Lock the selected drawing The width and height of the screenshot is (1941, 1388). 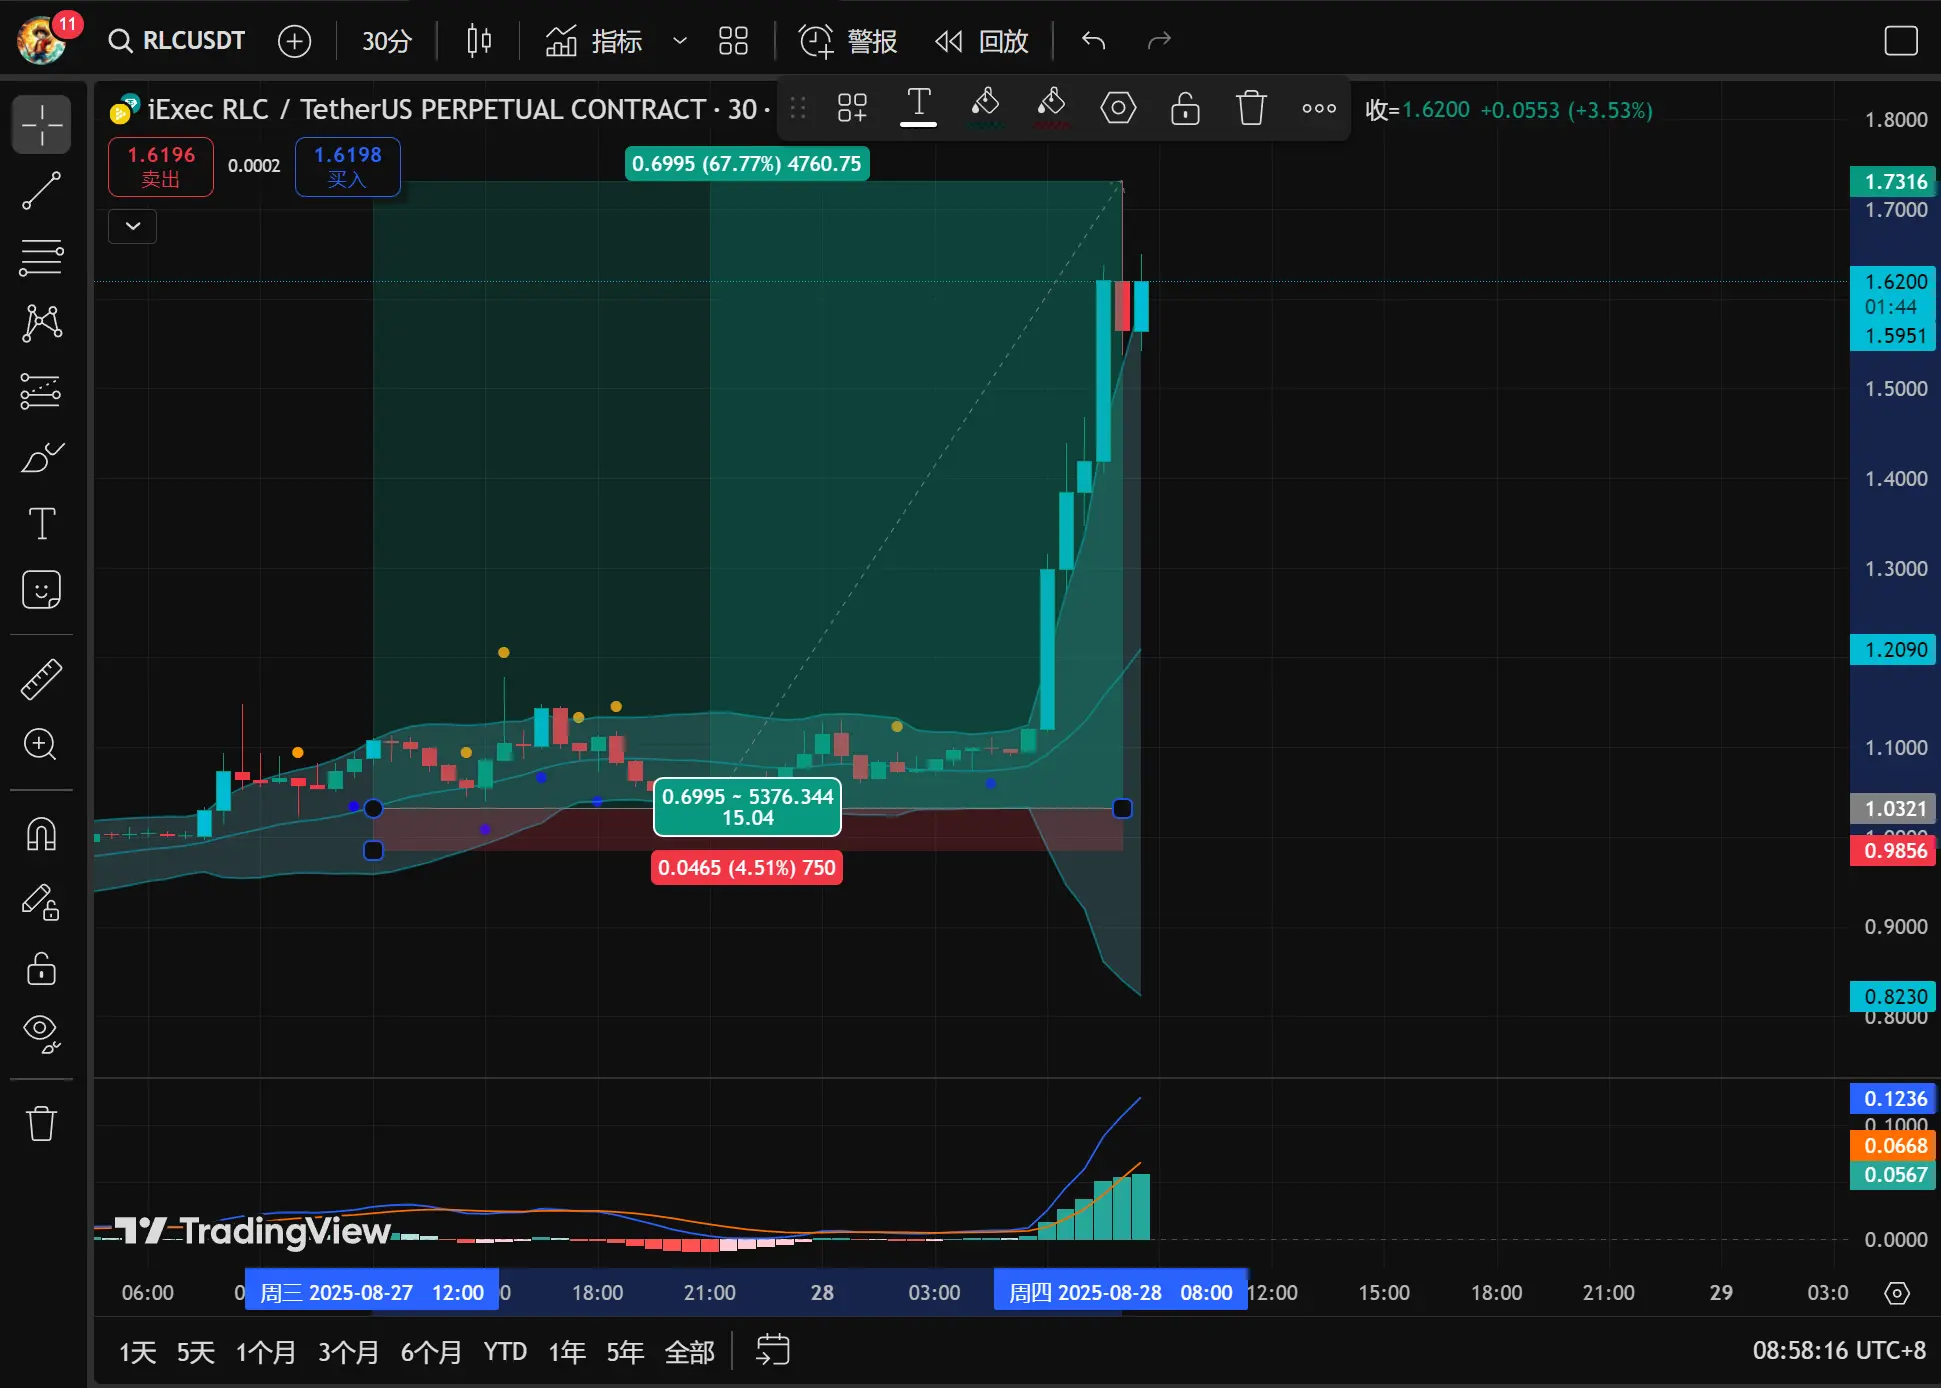click(x=1185, y=108)
